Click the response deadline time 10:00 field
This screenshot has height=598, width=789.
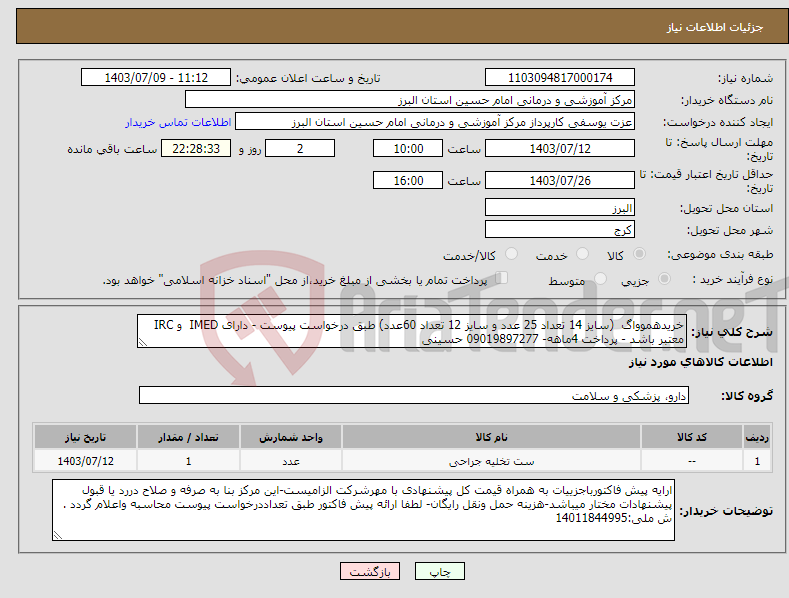click(408, 148)
